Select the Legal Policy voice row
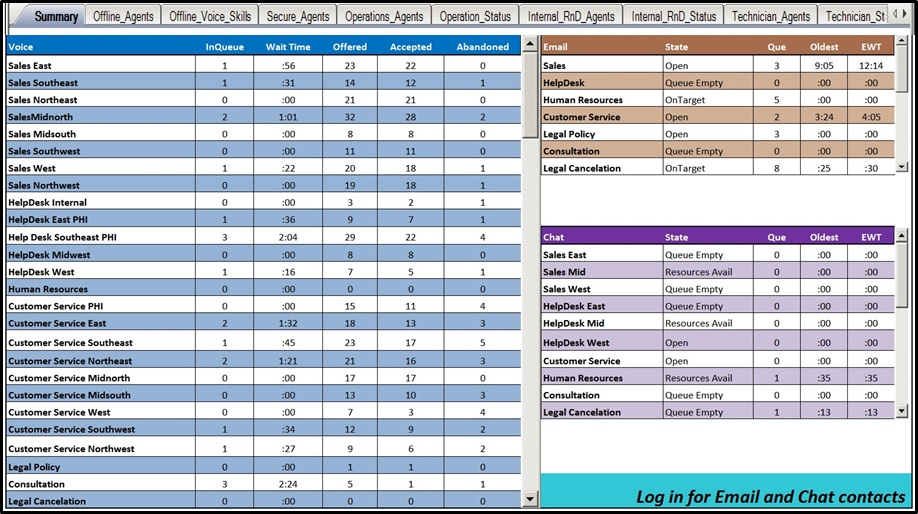The height and width of the screenshot is (514, 918). pos(263,467)
